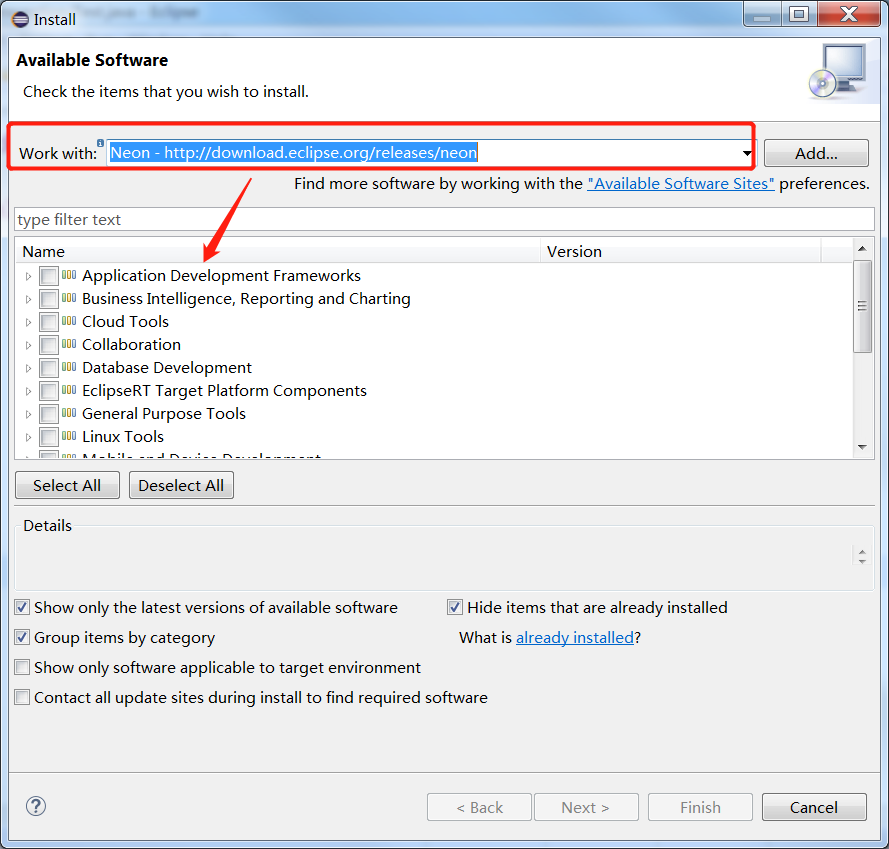
Task: Click the EclipseRT Target Platform category icon
Action: click(x=69, y=390)
